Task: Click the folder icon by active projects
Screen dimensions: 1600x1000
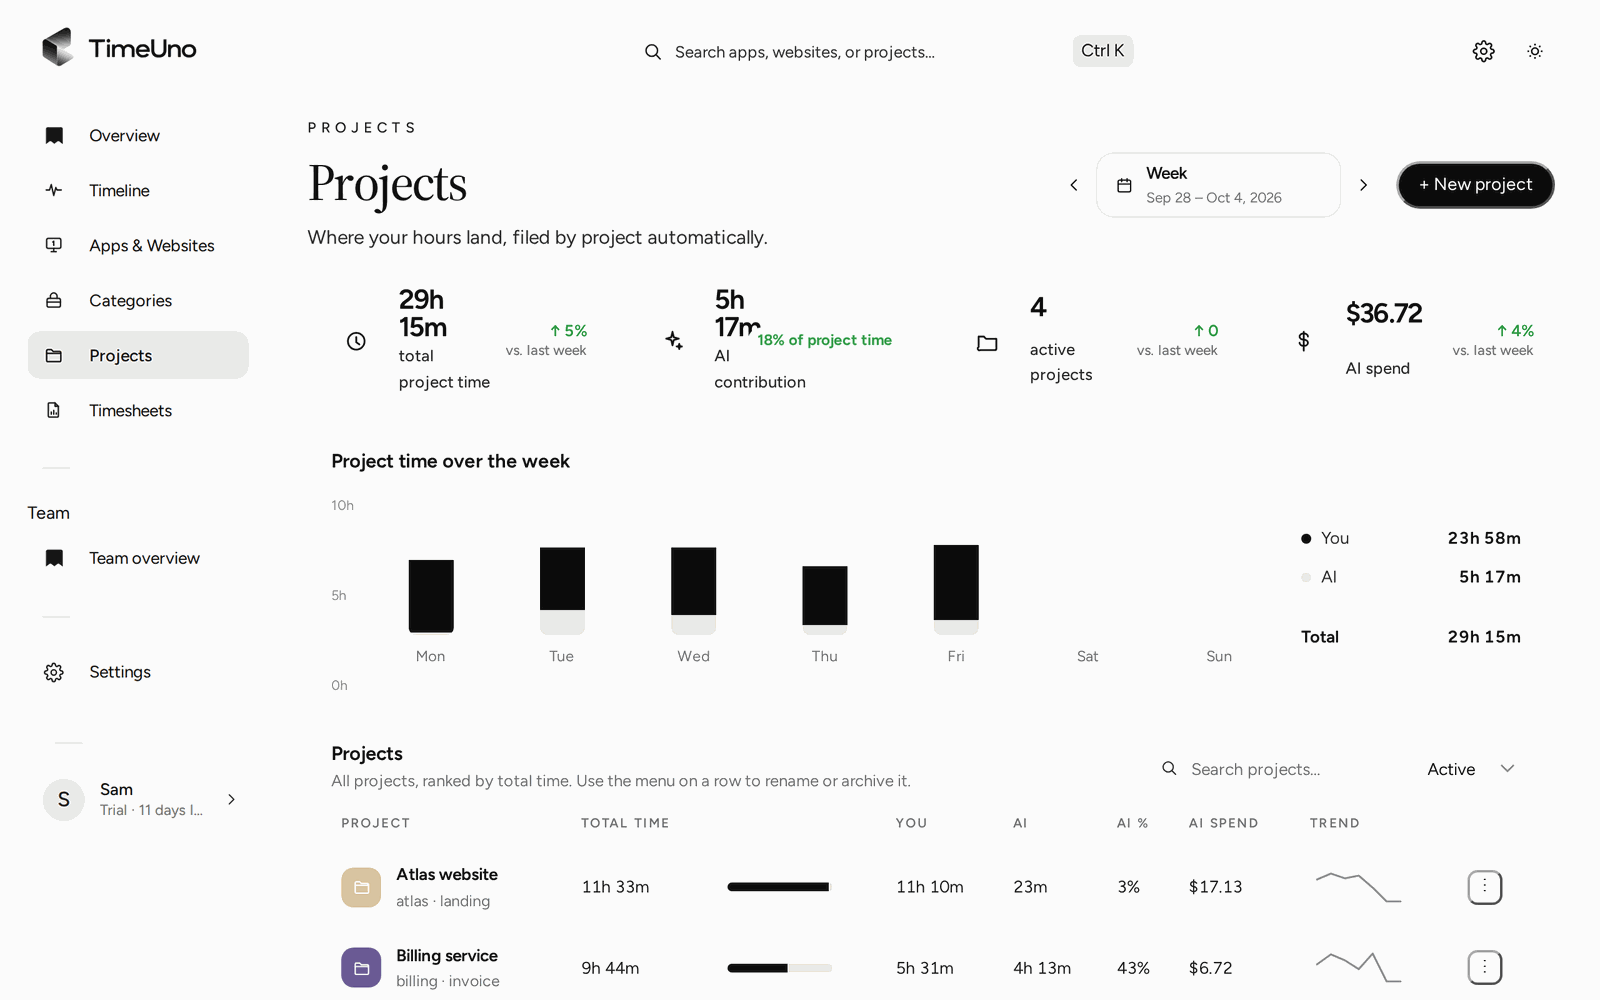Action: [987, 343]
